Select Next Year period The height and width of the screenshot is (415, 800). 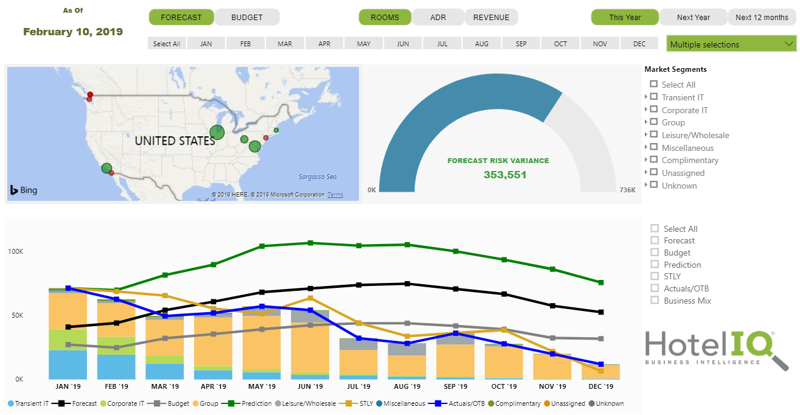coord(693,17)
